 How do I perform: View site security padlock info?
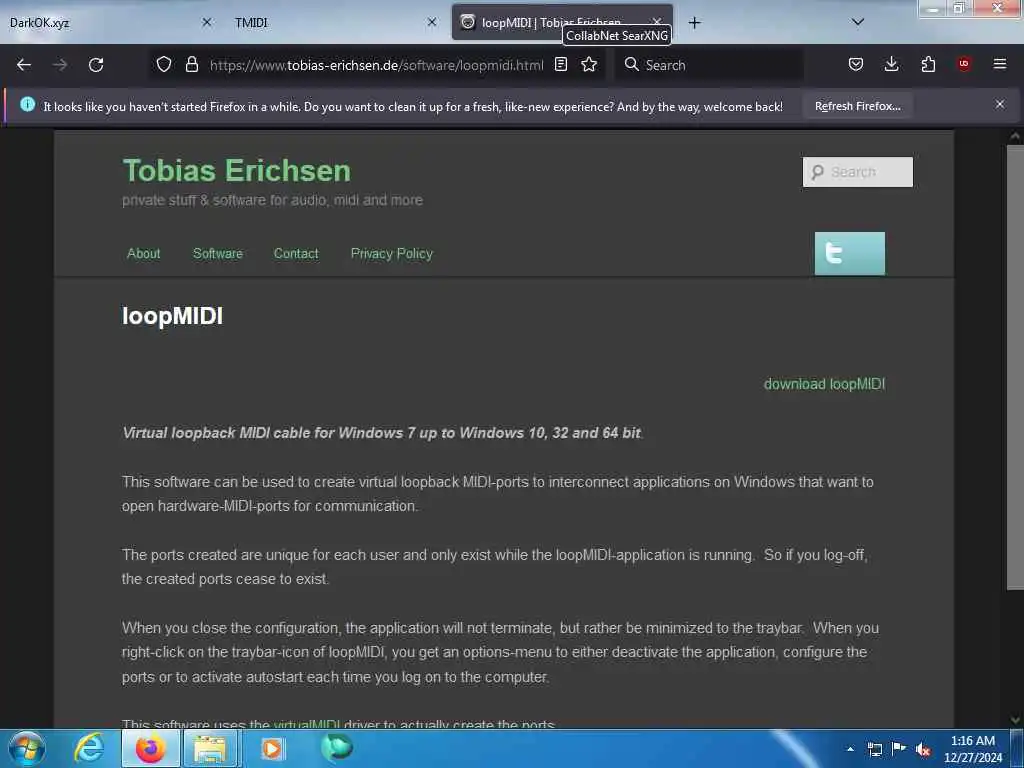tap(191, 64)
